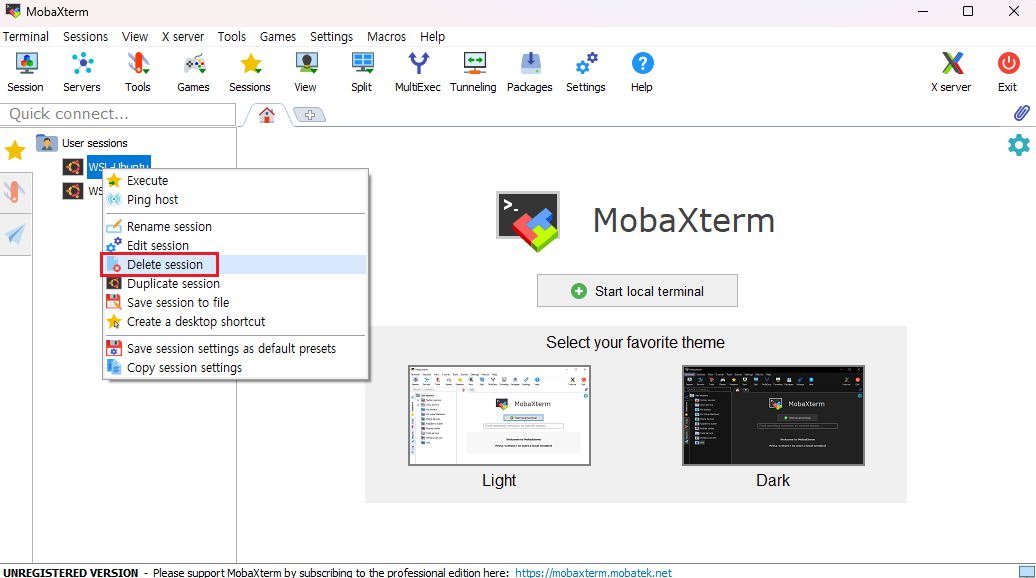Open the Sessions star toolbar icon

250,73
